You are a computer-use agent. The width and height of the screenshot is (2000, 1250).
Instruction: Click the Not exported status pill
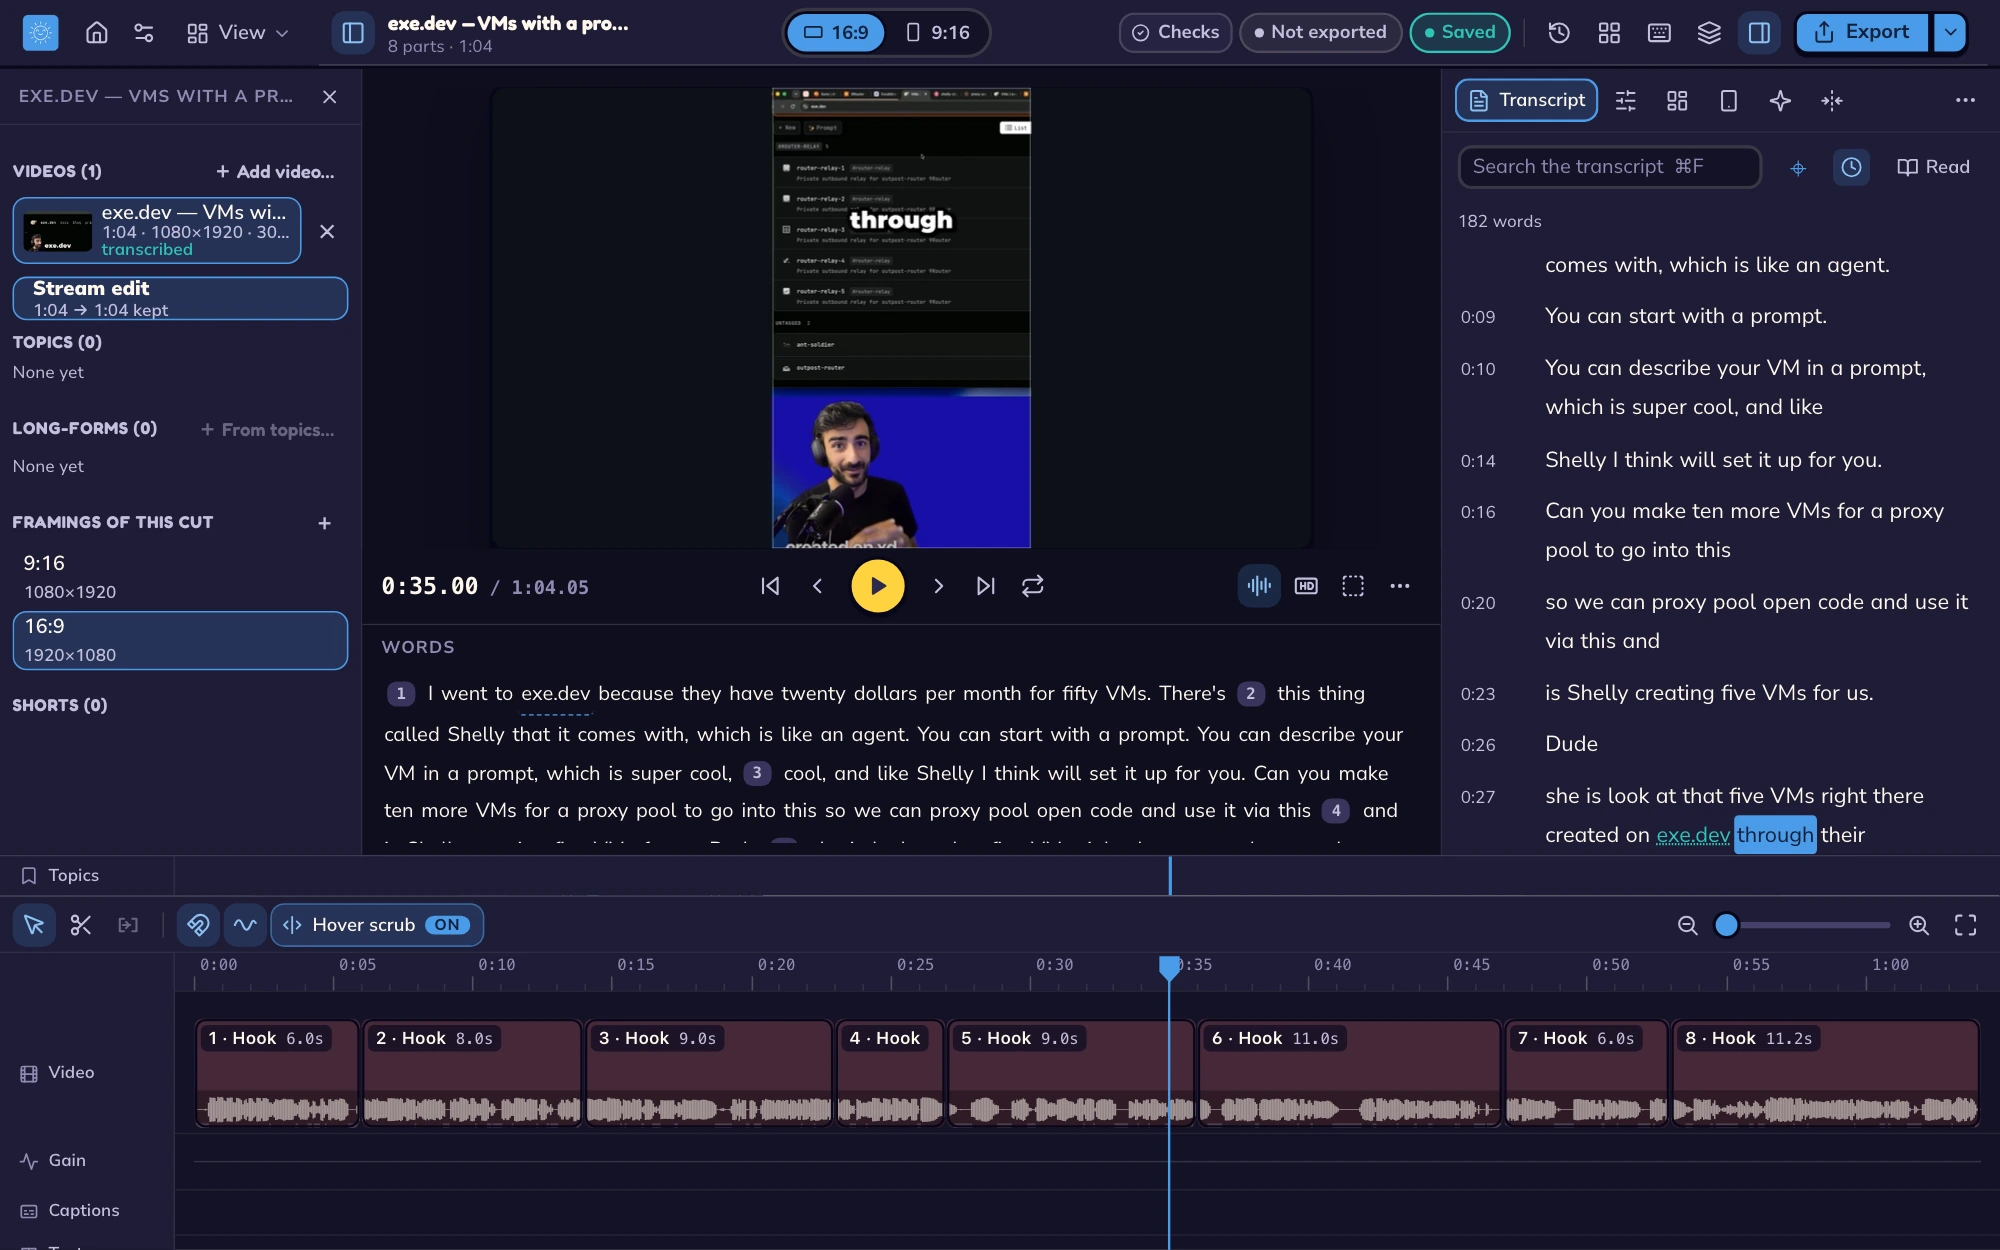[1320, 32]
